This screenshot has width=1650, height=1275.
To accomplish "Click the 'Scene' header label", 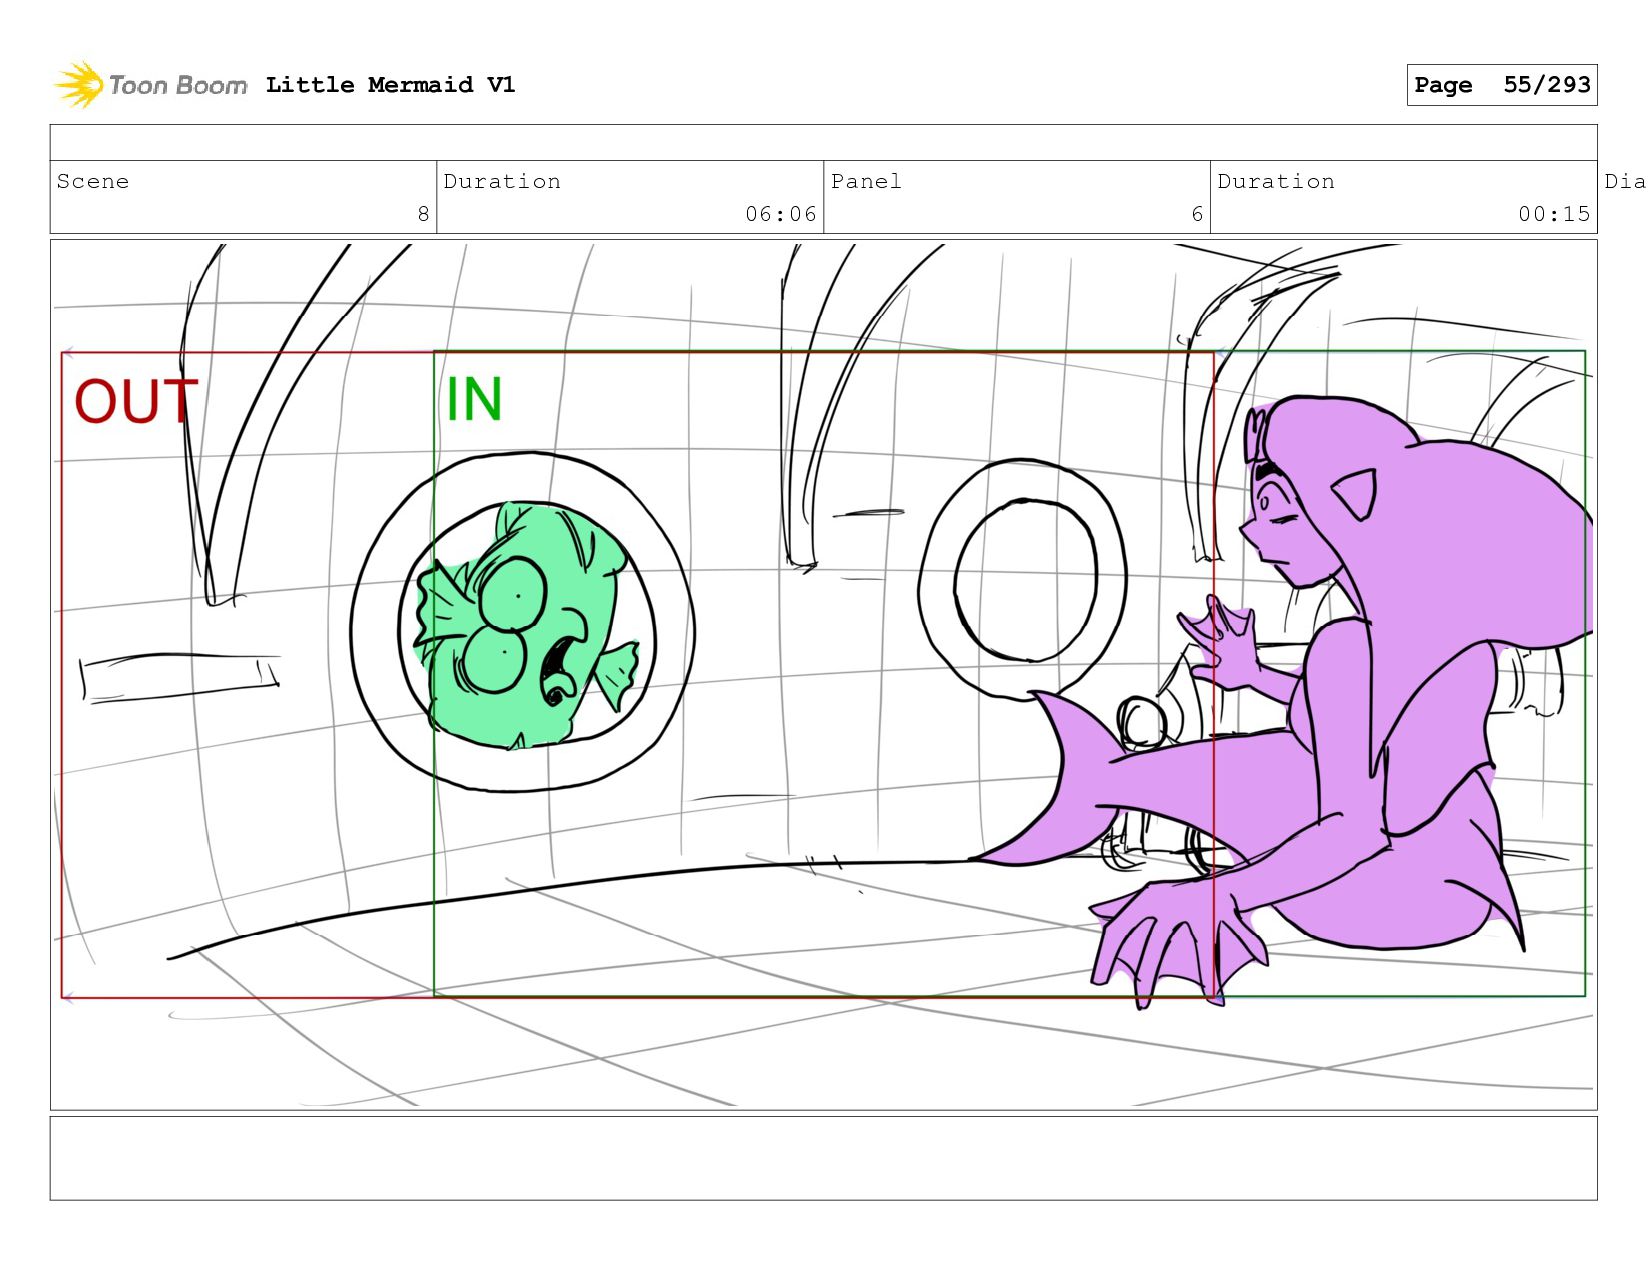I will pyautogui.click(x=93, y=181).
